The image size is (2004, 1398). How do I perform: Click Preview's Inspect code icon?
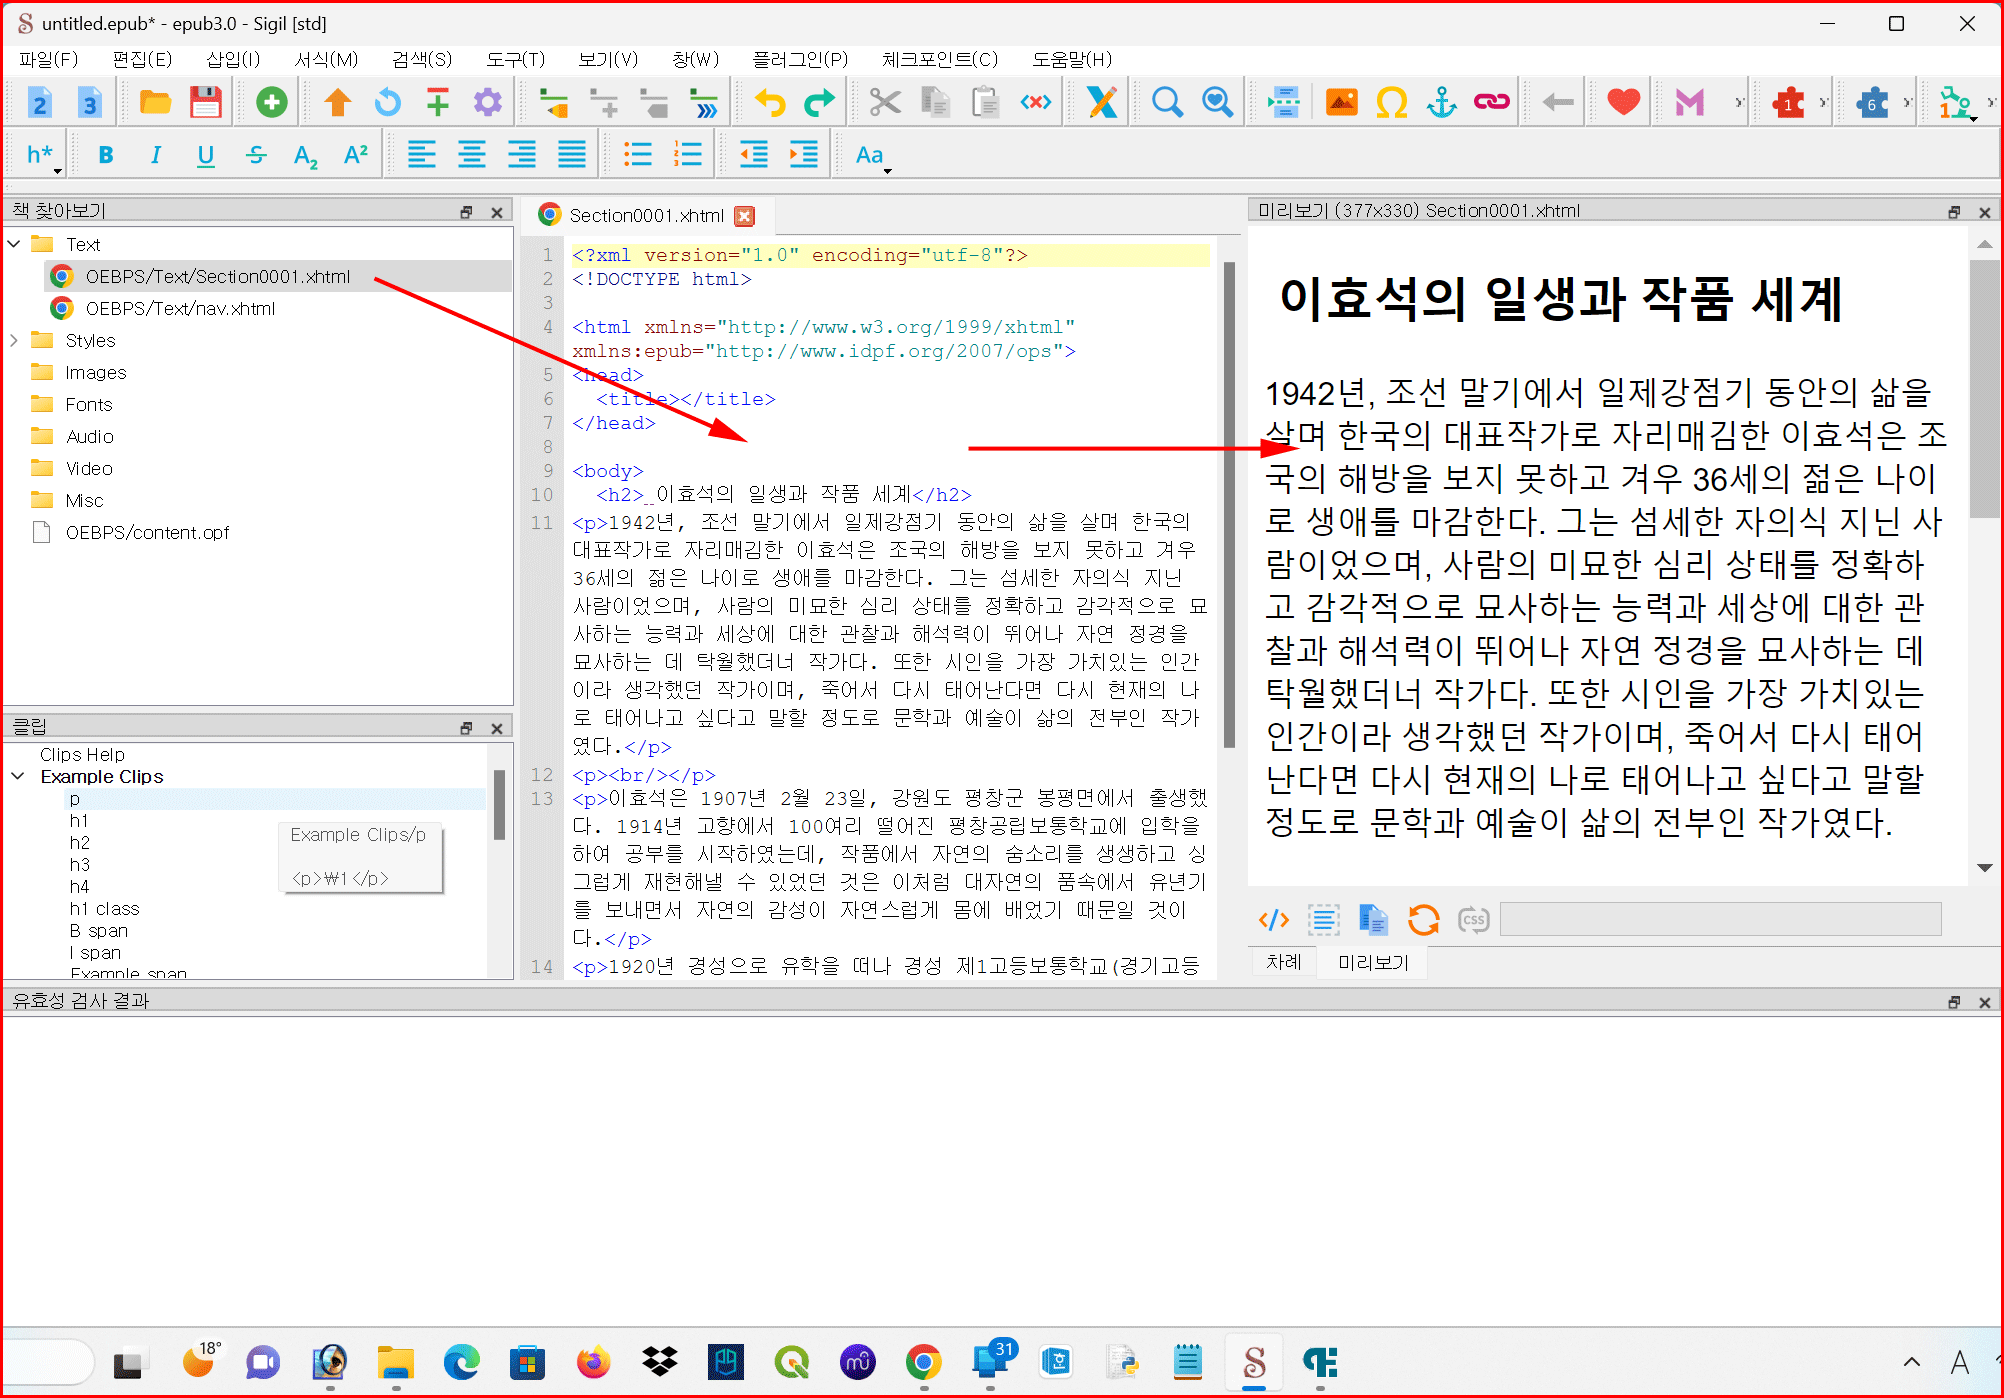1273,919
